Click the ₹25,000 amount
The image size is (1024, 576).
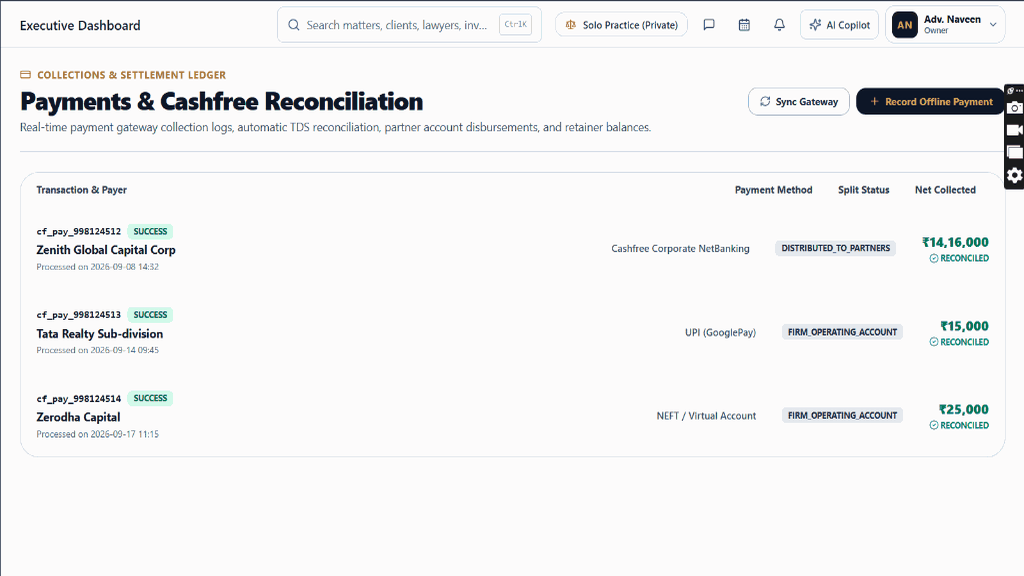click(964, 409)
